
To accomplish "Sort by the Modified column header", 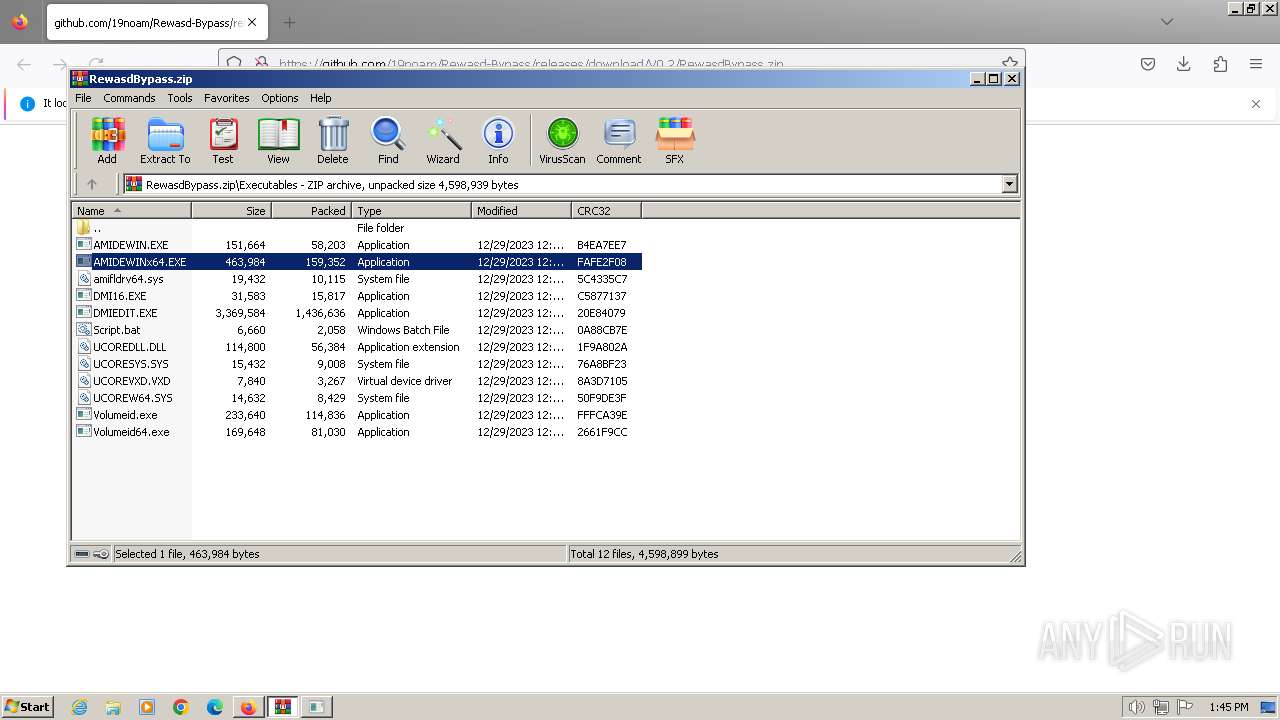I will [521, 211].
